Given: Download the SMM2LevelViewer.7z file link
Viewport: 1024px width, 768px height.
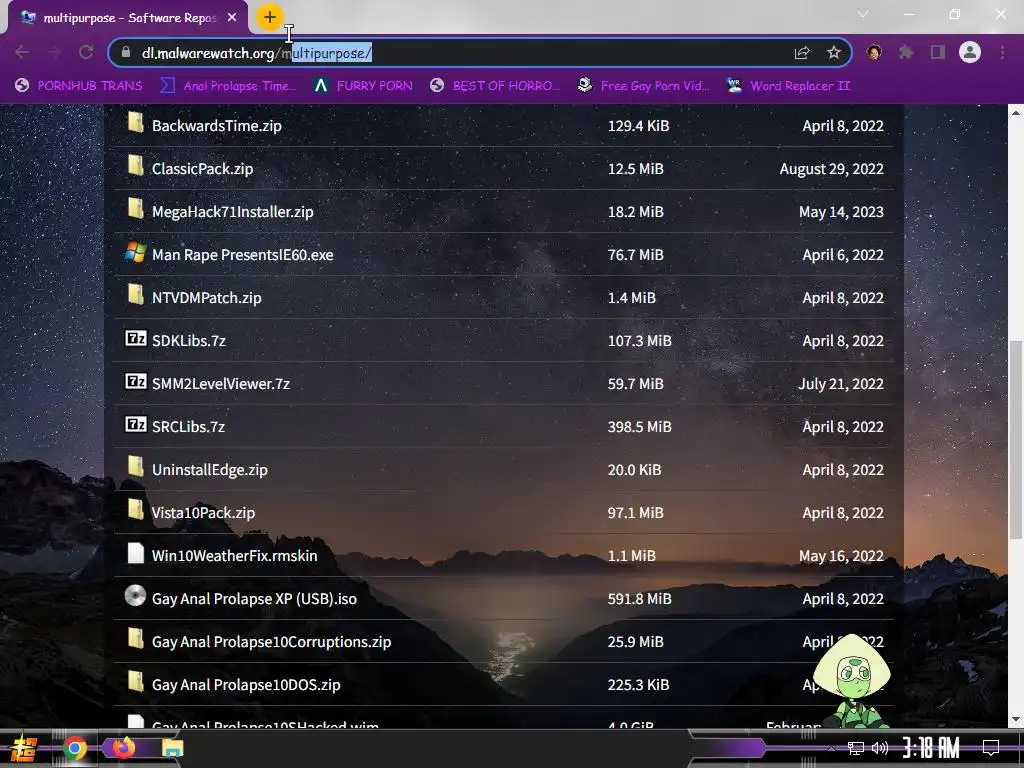Looking at the screenshot, I should (221, 384).
